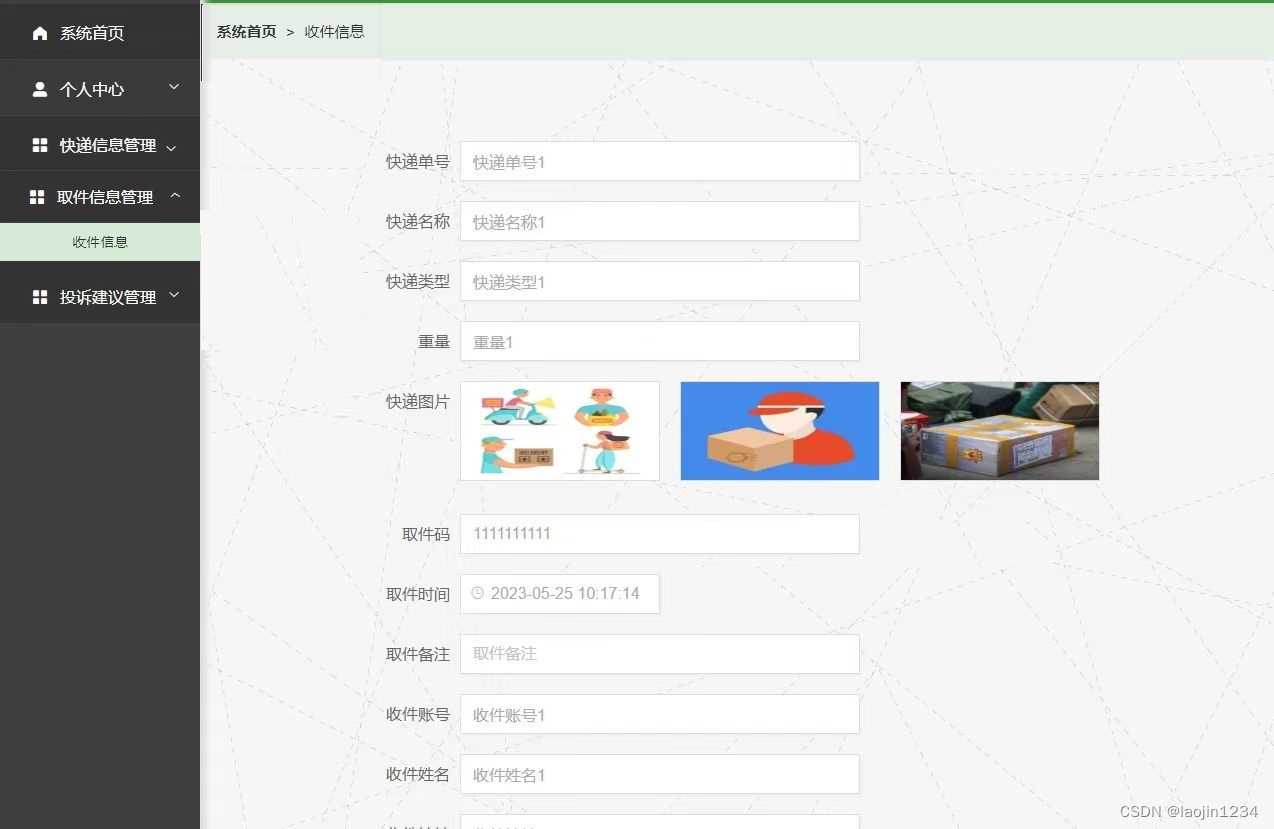Open the delivery cartoon people thumbnail
Viewport: 1274px width, 829px height.
(560, 430)
